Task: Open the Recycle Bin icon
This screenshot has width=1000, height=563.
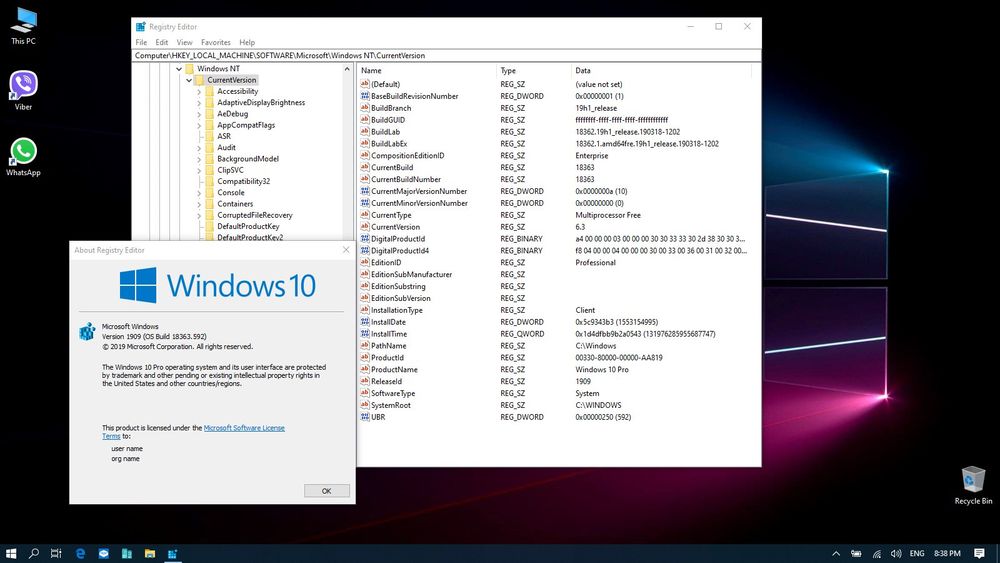Action: click(x=973, y=485)
